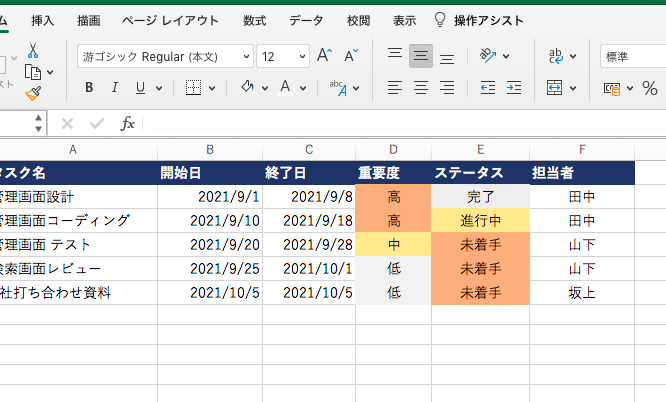Expand merge cells dropdown arrow
Viewport: 666px width, 402px height.
coord(573,88)
